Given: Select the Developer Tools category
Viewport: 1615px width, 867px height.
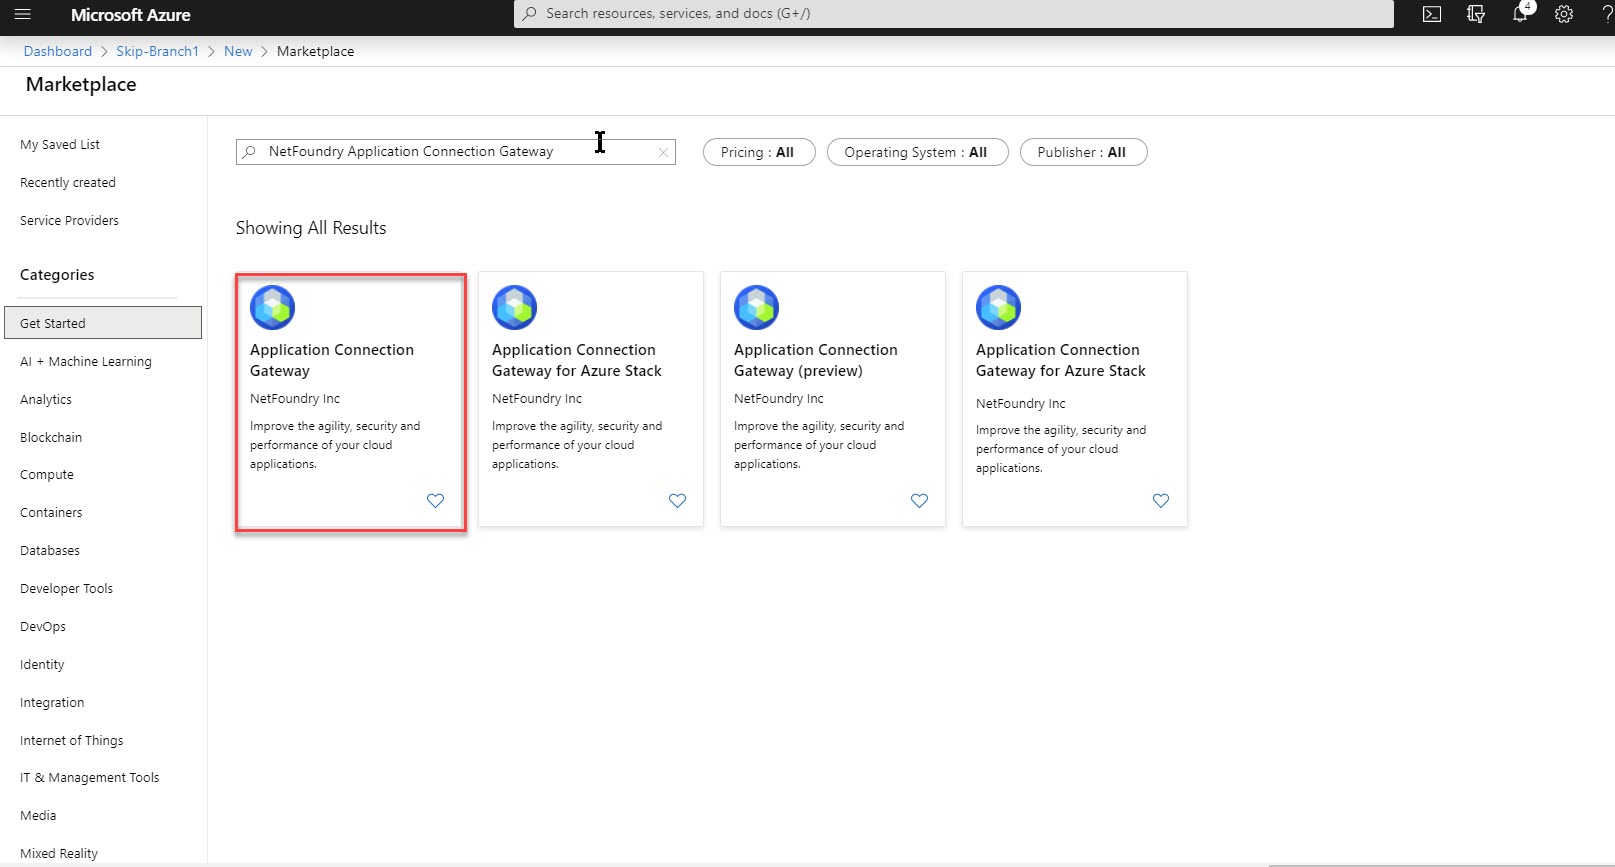Looking at the screenshot, I should [66, 589].
